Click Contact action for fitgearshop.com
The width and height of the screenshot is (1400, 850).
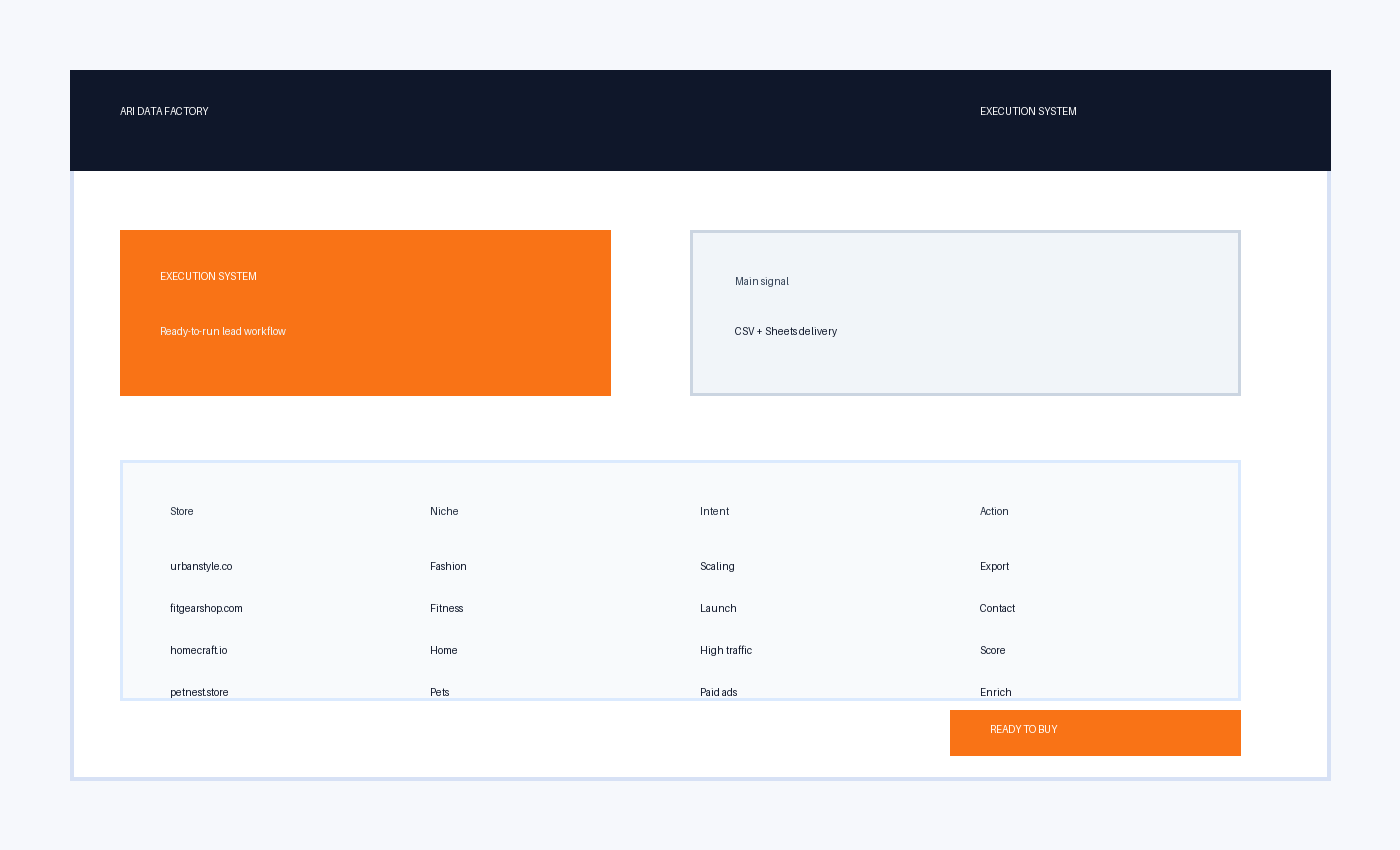pyautogui.click(x=997, y=608)
